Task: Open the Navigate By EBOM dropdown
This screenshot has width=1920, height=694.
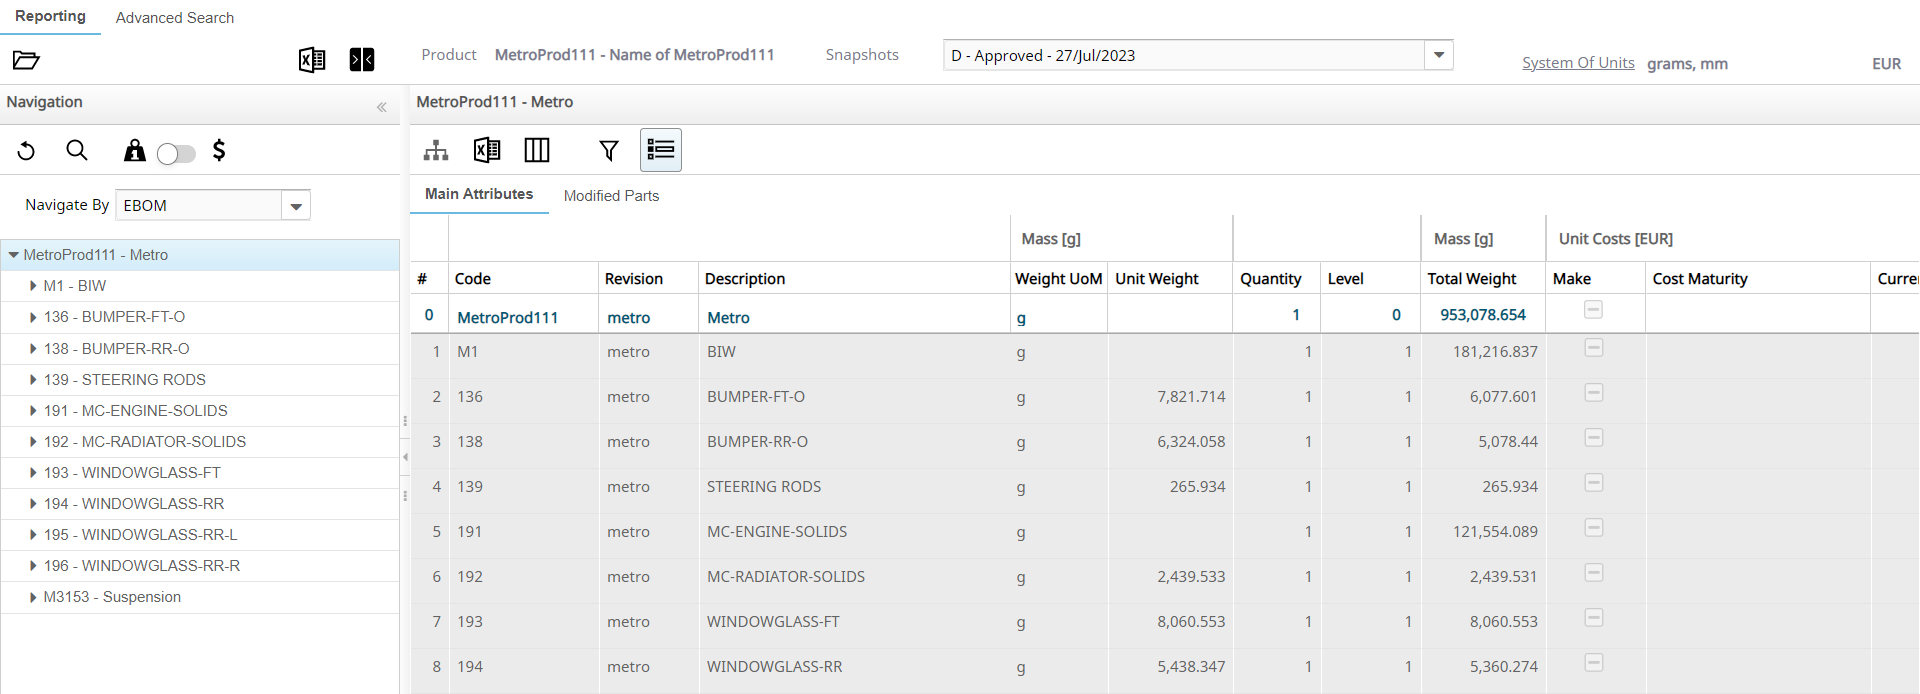Action: 296,206
